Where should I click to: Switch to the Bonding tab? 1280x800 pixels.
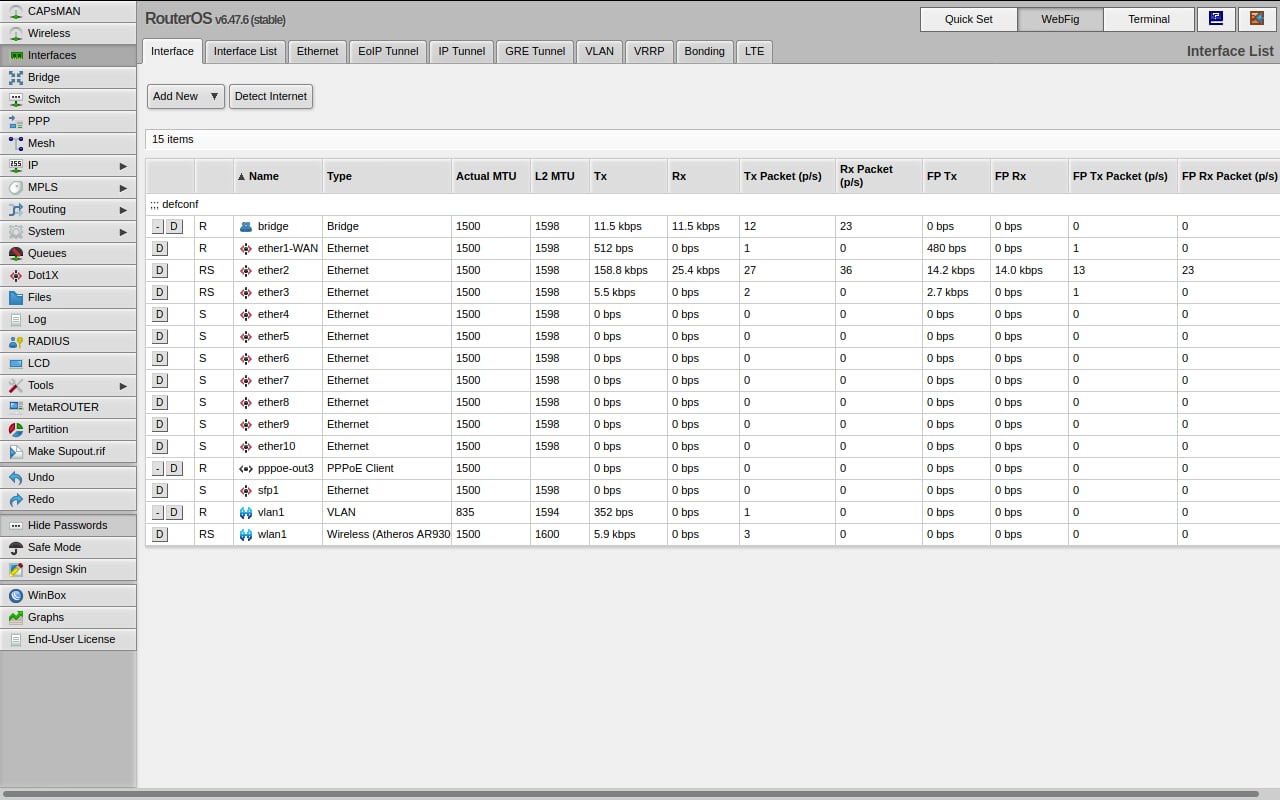pos(704,51)
